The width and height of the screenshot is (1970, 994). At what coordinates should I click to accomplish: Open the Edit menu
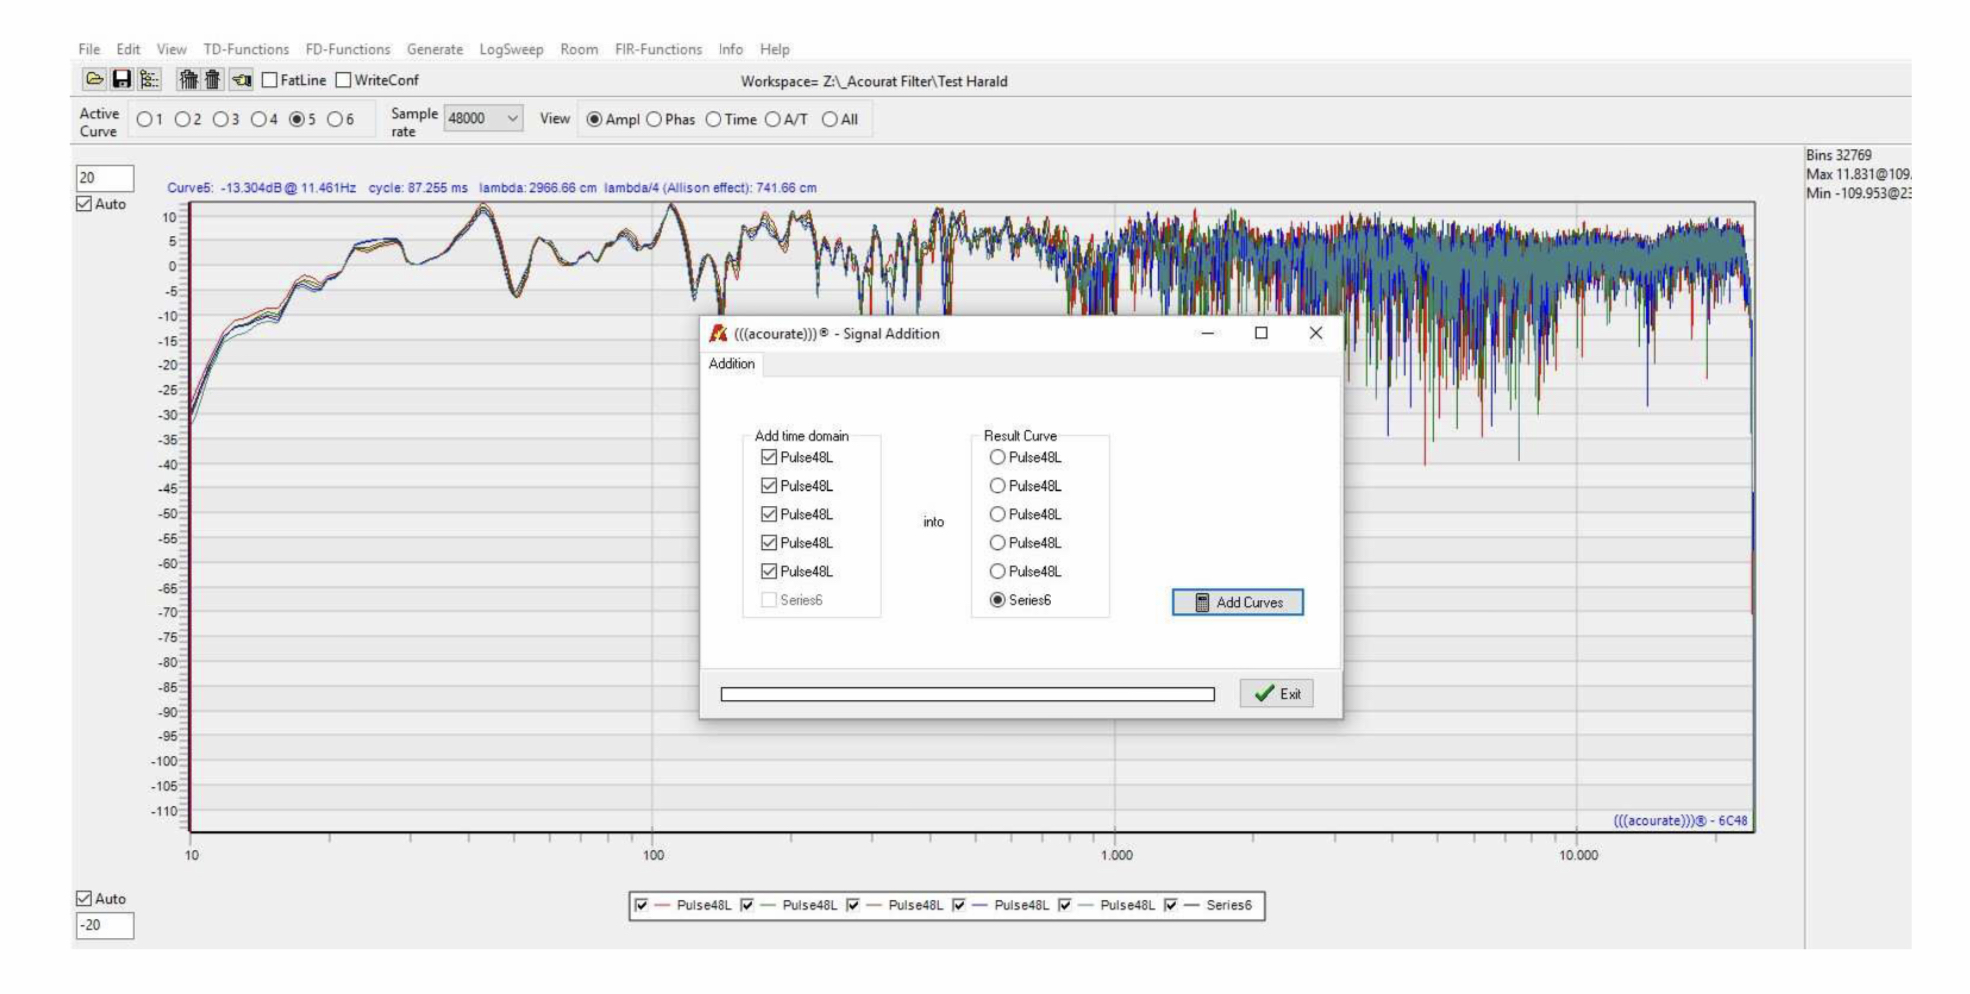pyautogui.click(x=128, y=49)
